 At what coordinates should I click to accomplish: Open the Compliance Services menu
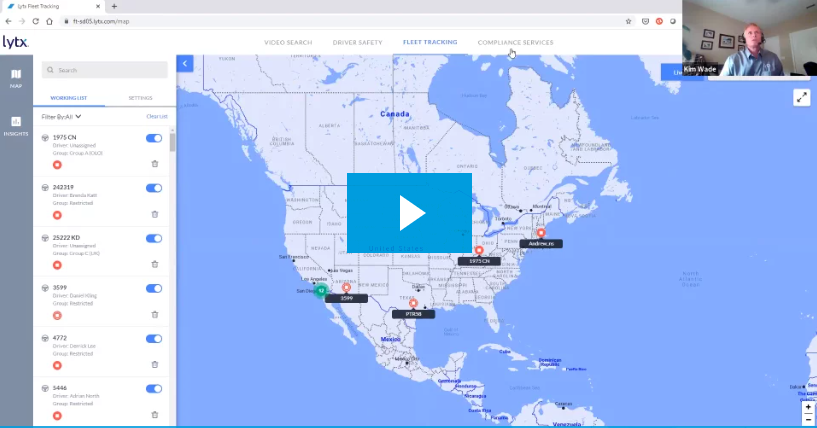[x=515, y=42]
